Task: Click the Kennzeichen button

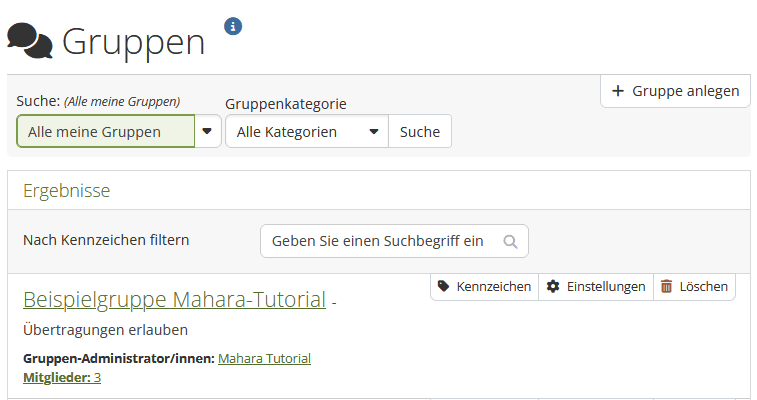Action: tap(484, 287)
